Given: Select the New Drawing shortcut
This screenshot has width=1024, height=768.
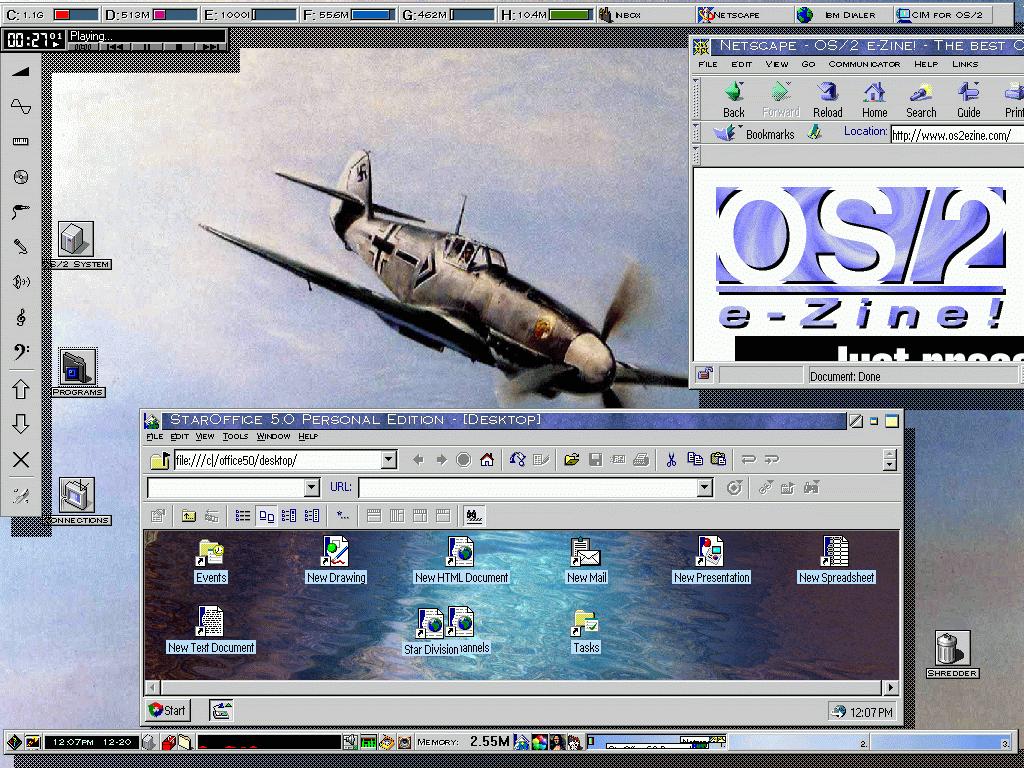Looking at the screenshot, I should [x=336, y=560].
